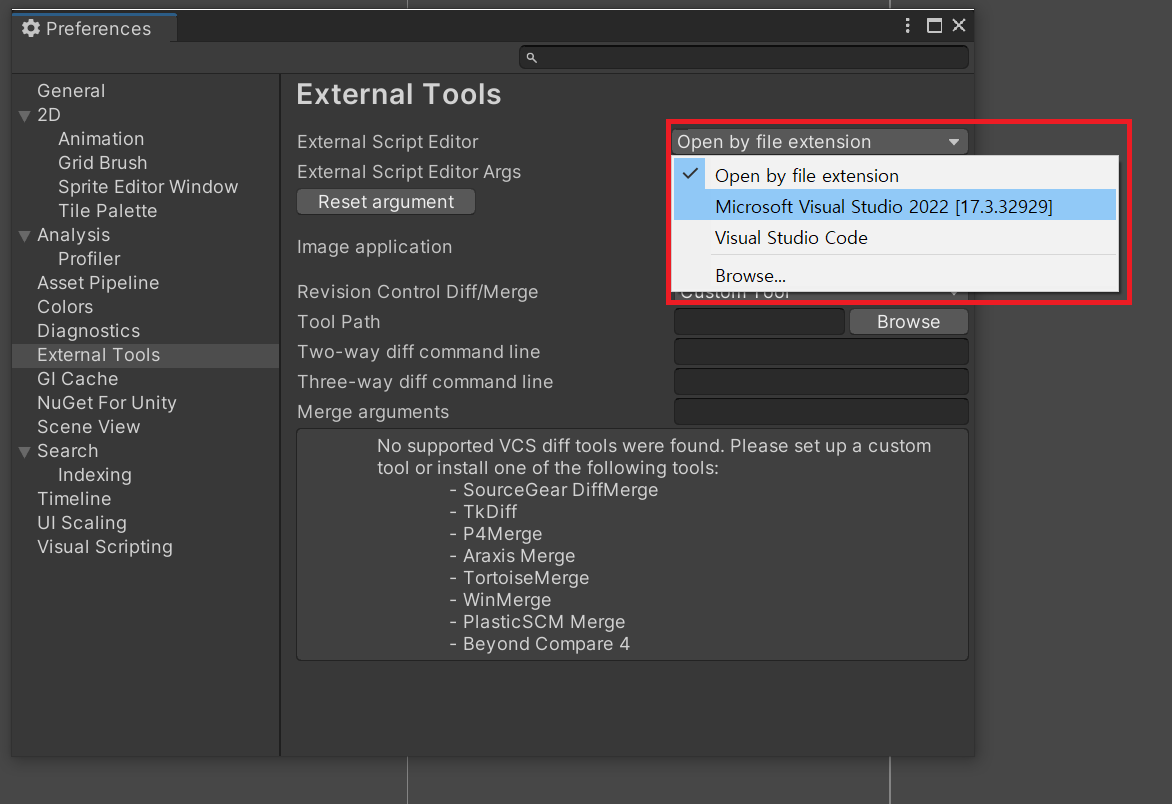Open GI Cache preferences
1172x804 pixels.
(x=78, y=379)
